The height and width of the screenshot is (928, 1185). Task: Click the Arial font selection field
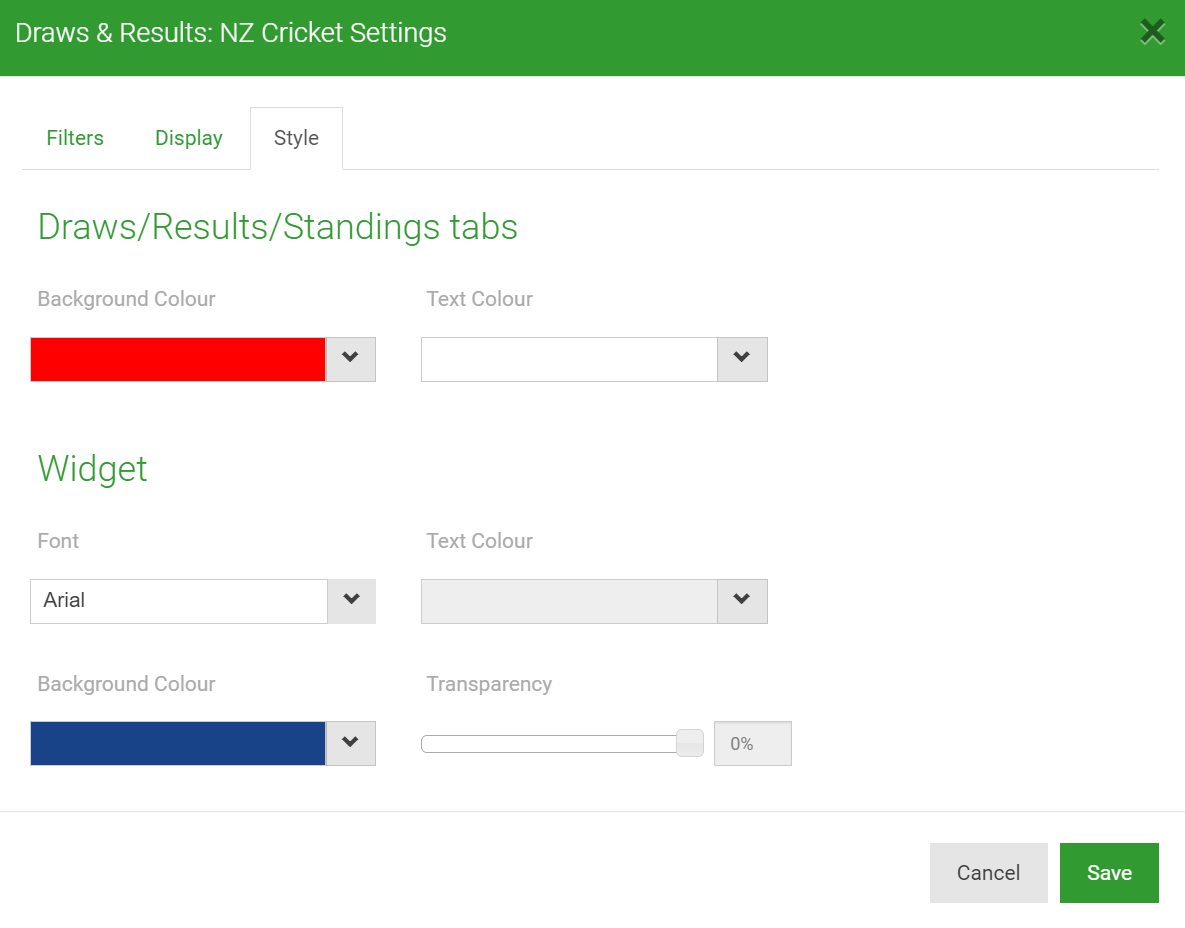click(x=179, y=601)
